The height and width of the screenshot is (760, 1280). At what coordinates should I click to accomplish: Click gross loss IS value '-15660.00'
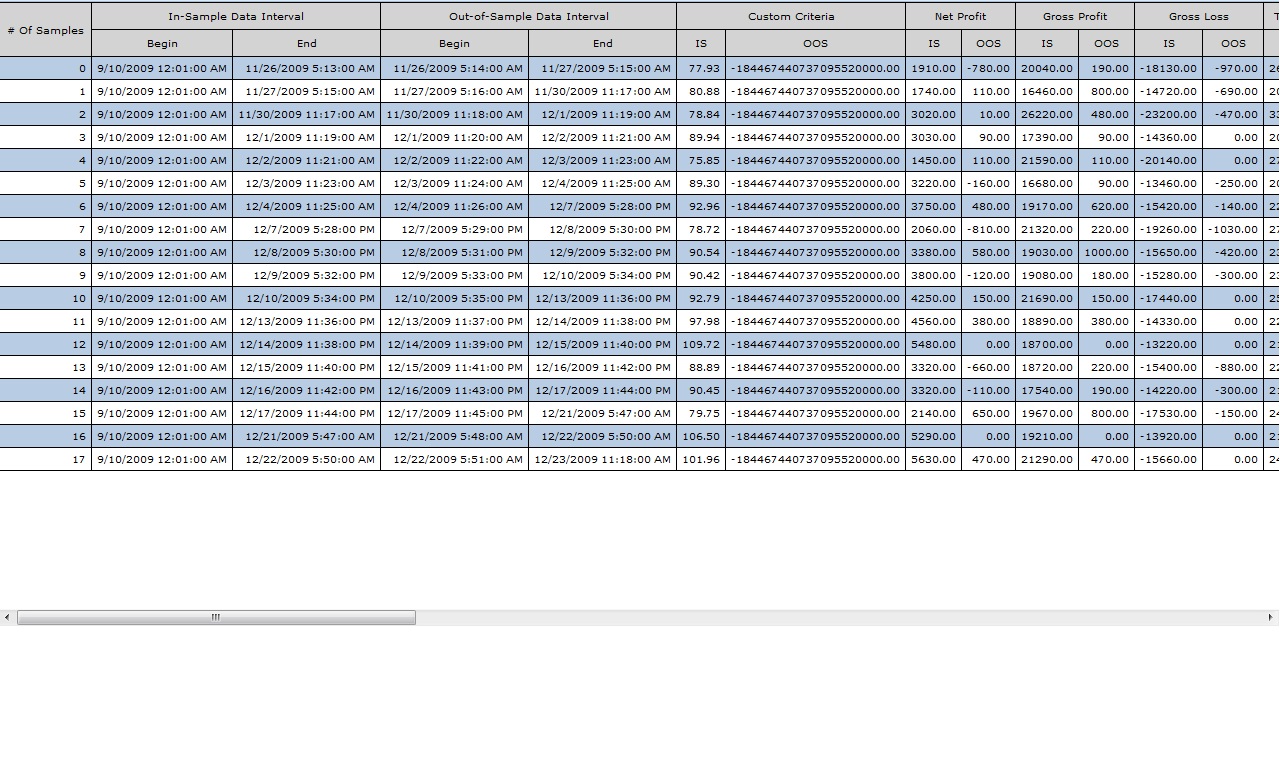coord(1168,459)
